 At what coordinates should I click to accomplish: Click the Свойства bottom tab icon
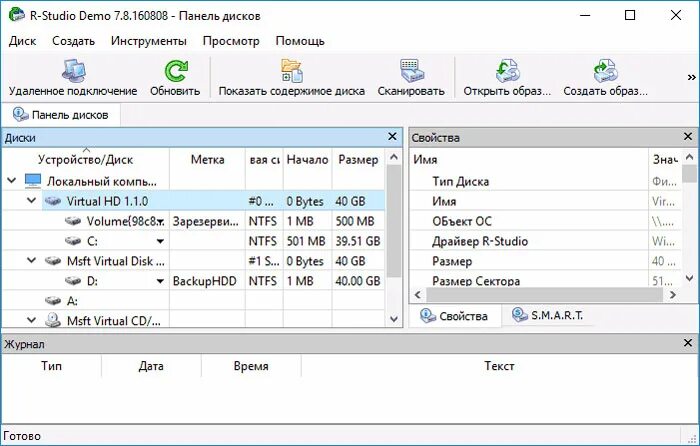tap(428, 316)
